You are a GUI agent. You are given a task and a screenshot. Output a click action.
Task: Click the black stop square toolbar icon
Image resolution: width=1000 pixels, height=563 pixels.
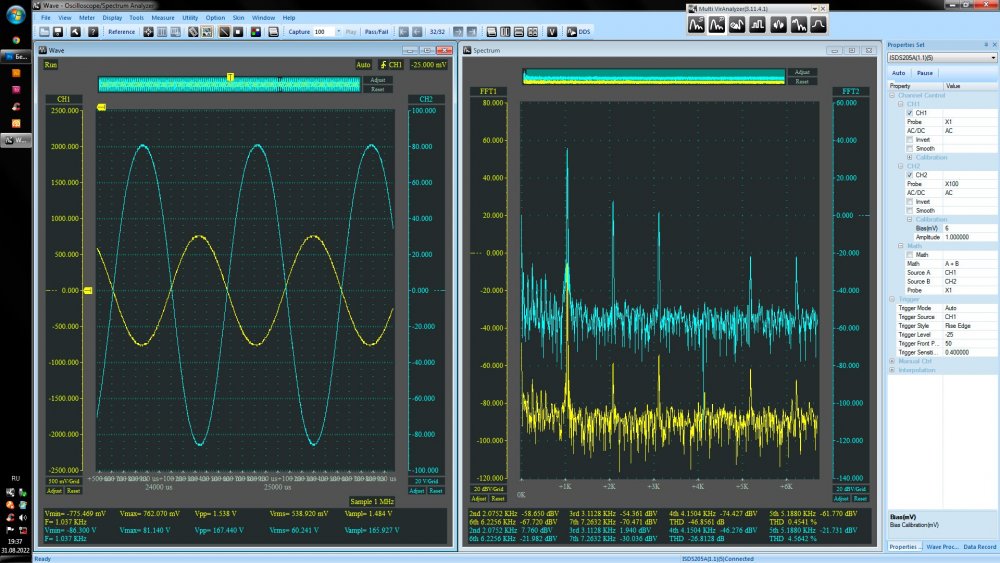pyautogui.click(x=239, y=32)
